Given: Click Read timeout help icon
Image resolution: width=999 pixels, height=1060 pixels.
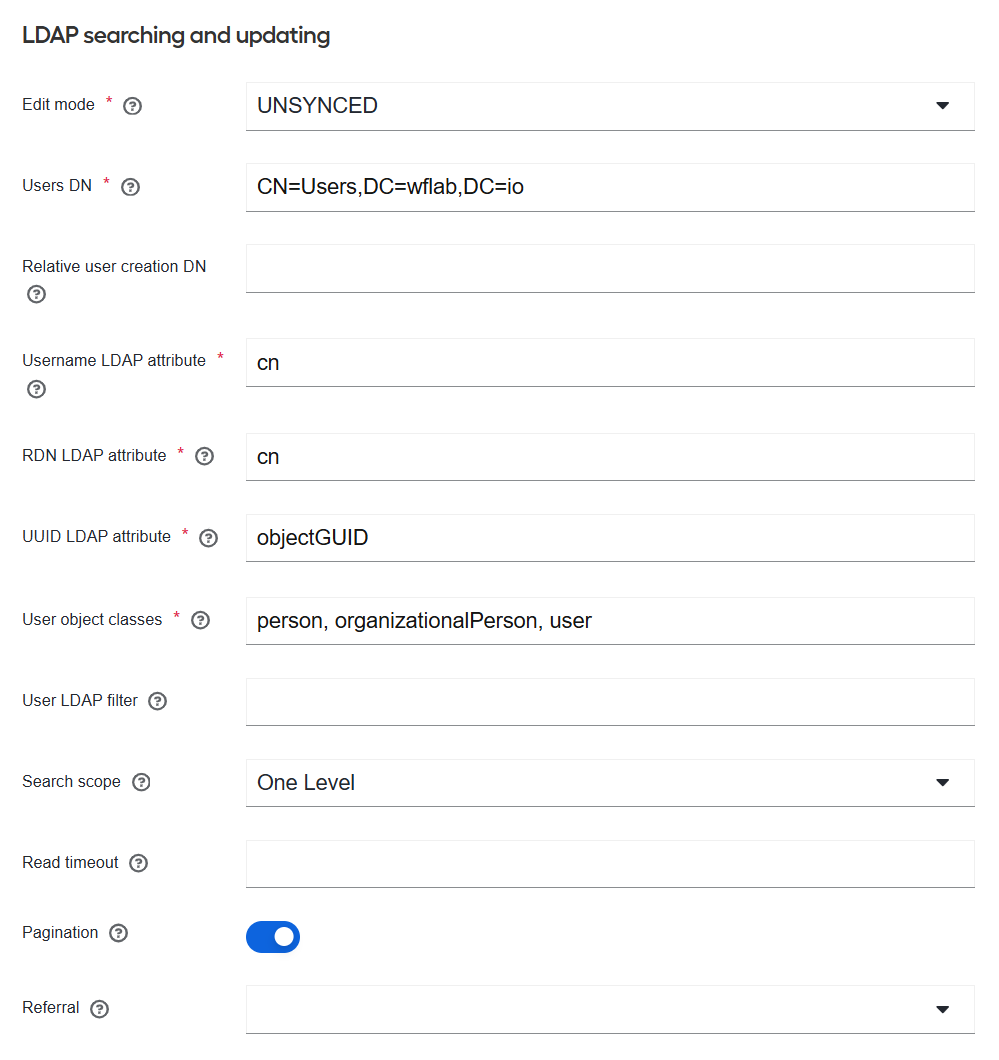Looking at the screenshot, I should [139, 863].
